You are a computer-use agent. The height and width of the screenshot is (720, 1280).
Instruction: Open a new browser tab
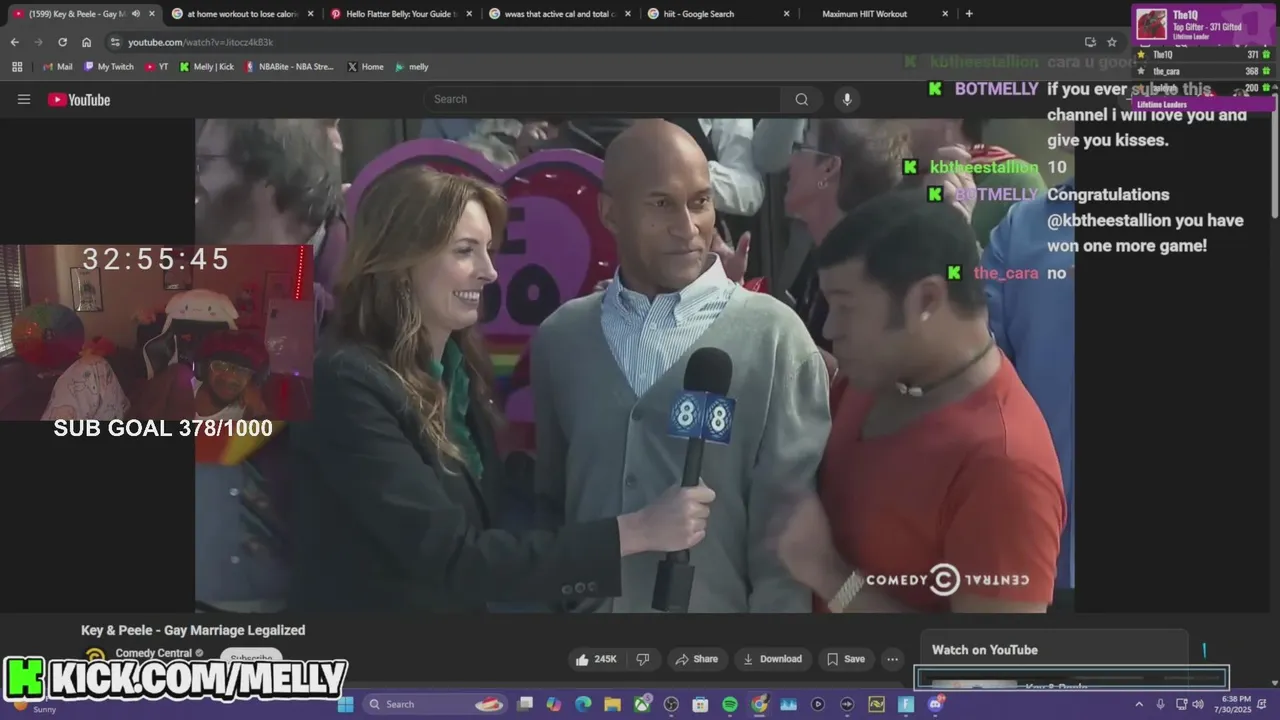[x=969, y=14]
